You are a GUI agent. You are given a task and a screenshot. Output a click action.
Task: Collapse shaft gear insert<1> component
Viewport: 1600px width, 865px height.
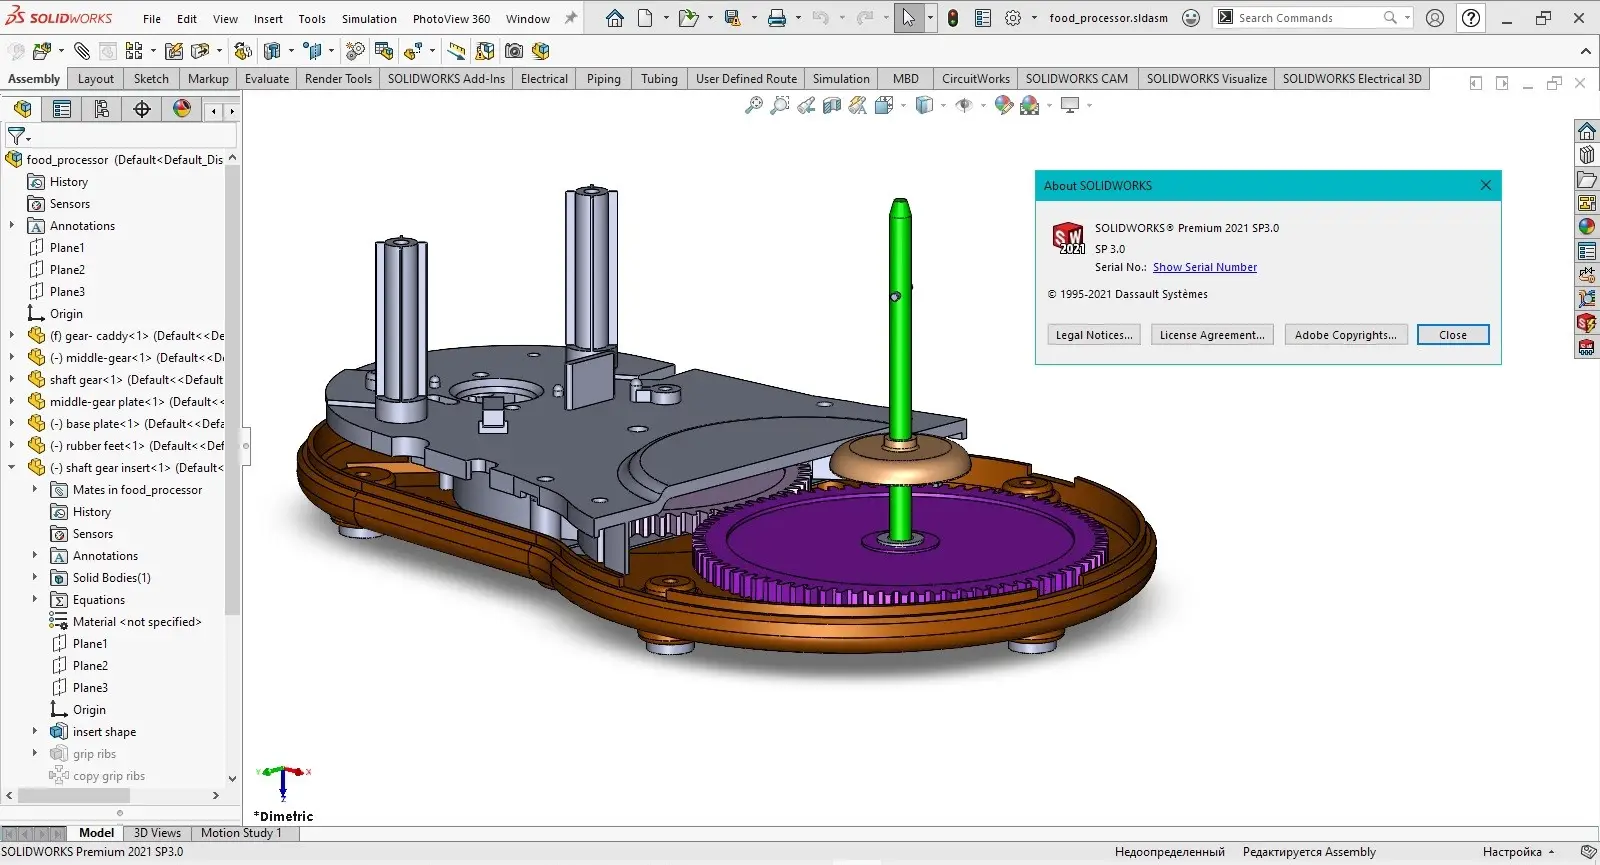click(x=12, y=468)
